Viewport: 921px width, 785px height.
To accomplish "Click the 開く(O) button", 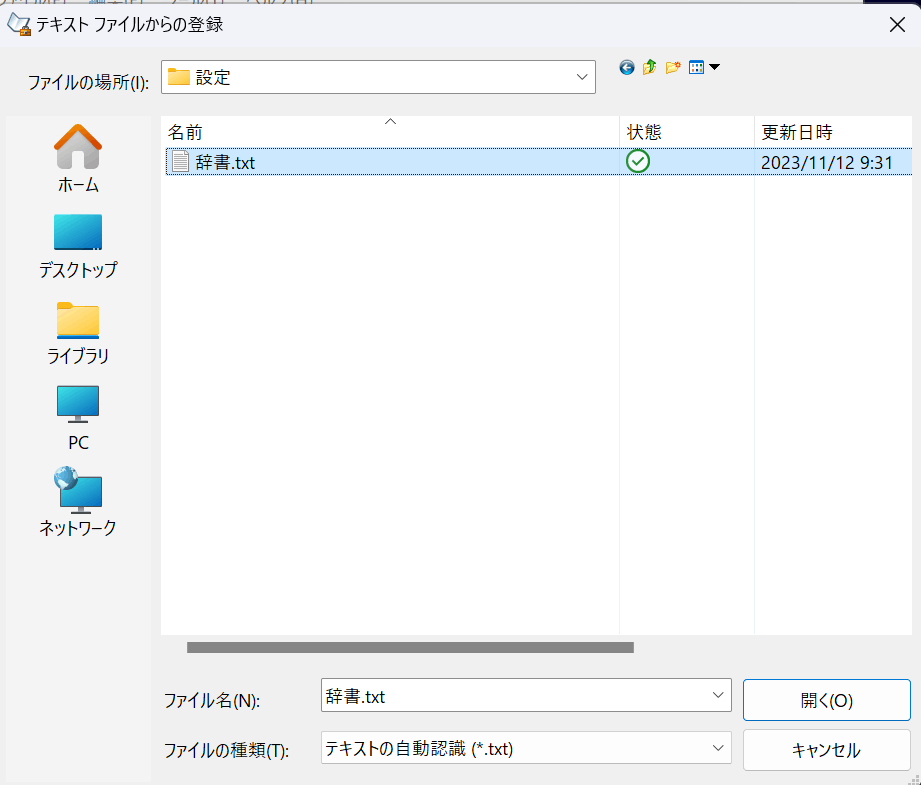I will (x=826, y=700).
